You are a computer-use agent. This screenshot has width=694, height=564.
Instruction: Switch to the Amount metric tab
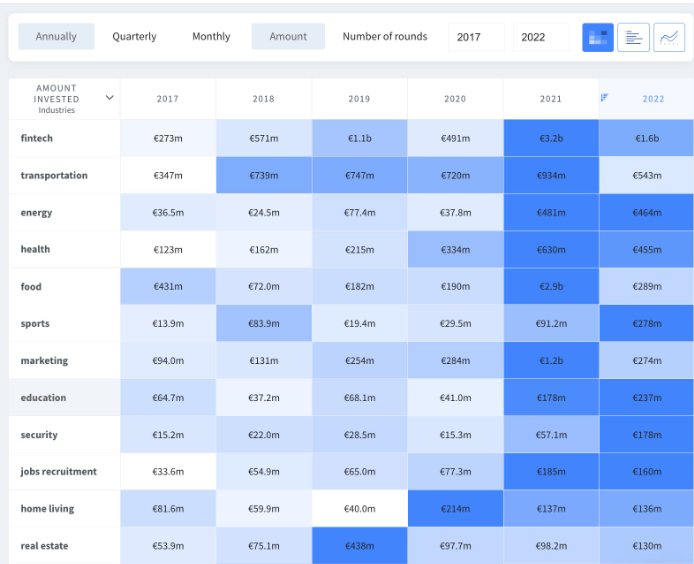288,37
